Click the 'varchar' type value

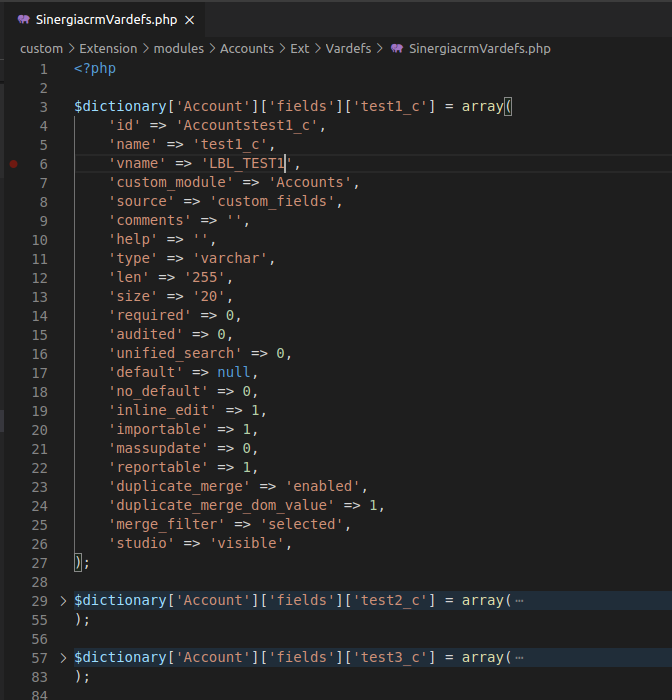point(230,258)
